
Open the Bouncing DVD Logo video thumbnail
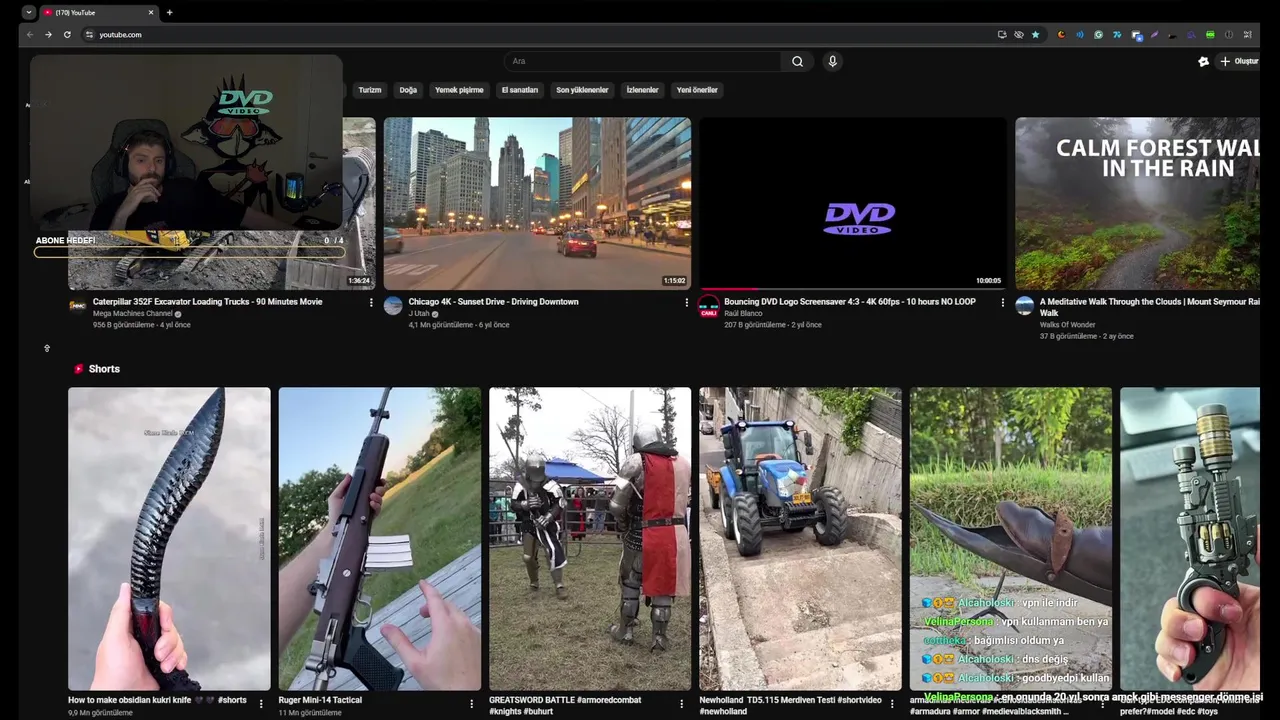(x=853, y=204)
